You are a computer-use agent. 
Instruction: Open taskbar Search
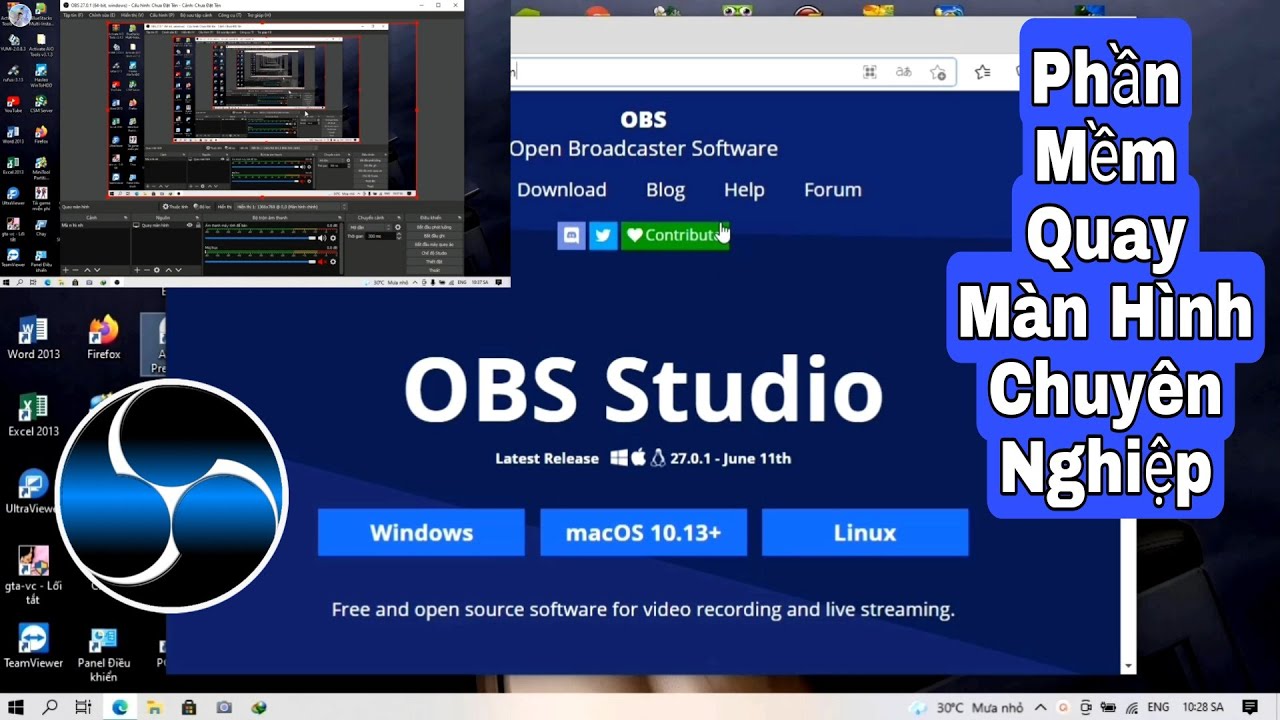click(50, 707)
